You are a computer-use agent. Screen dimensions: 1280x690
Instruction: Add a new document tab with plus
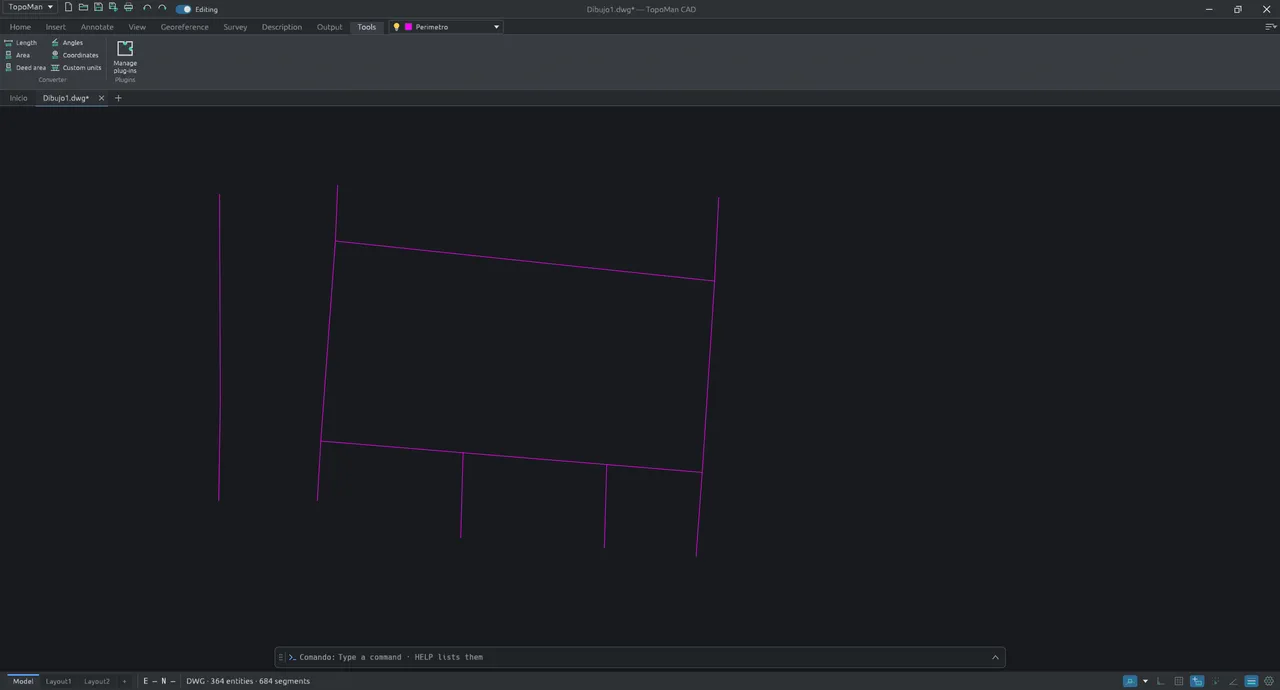point(118,98)
